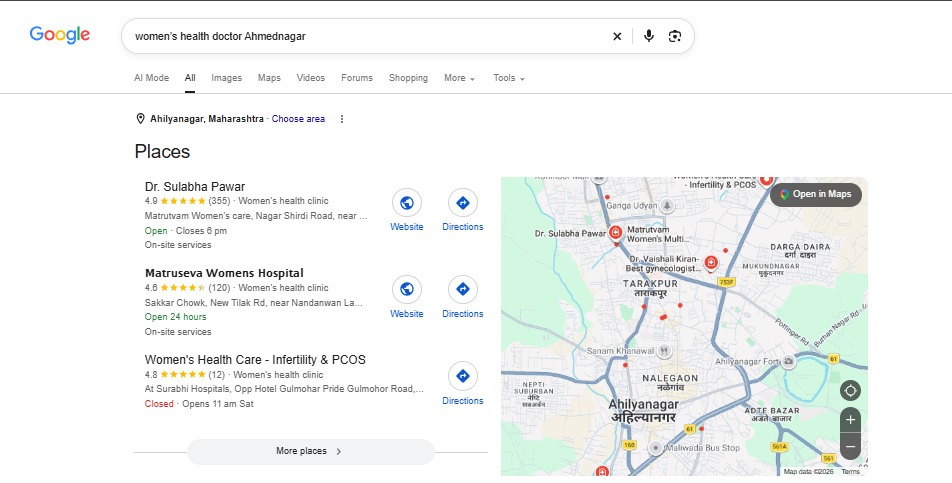Image resolution: width=952 pixels, height=483 pixels.
Task: Clear the search query with X
Action: [x=617, y=36]
